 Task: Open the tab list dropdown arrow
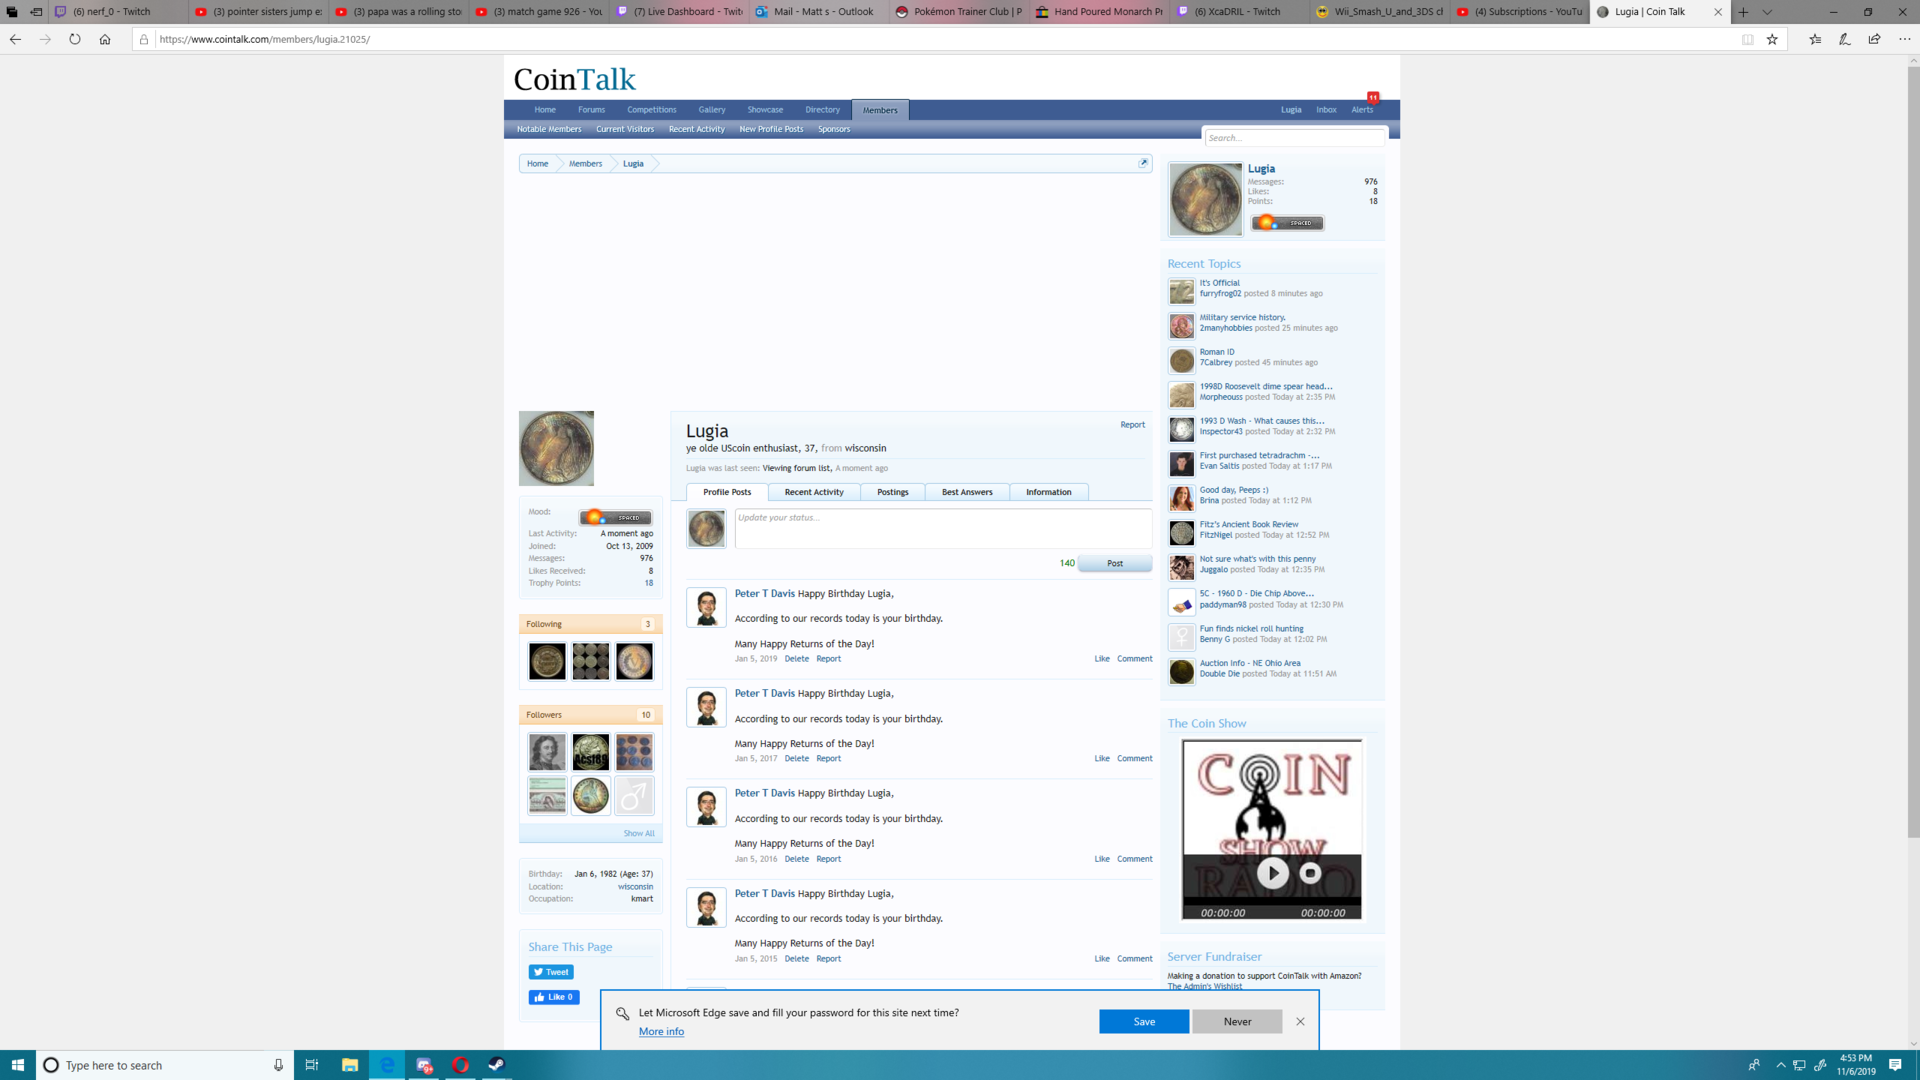pyautogui.click(x=1767, y=12)
